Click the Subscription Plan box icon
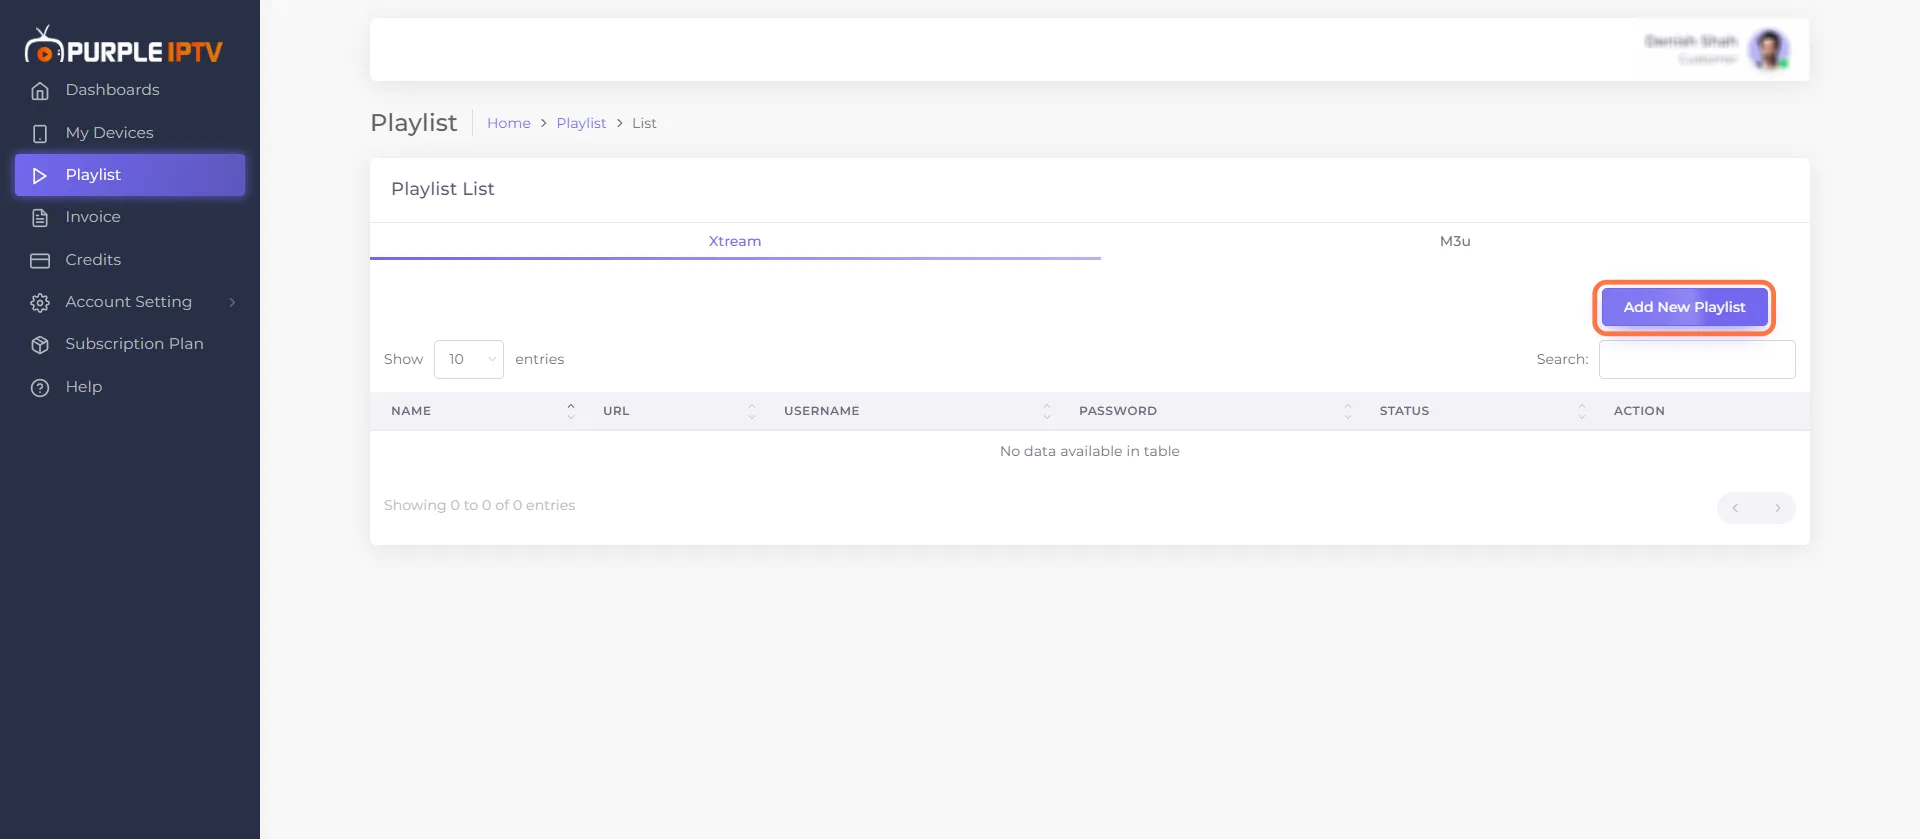Screen dimensions: 1920x839 [x=40, y=345]
